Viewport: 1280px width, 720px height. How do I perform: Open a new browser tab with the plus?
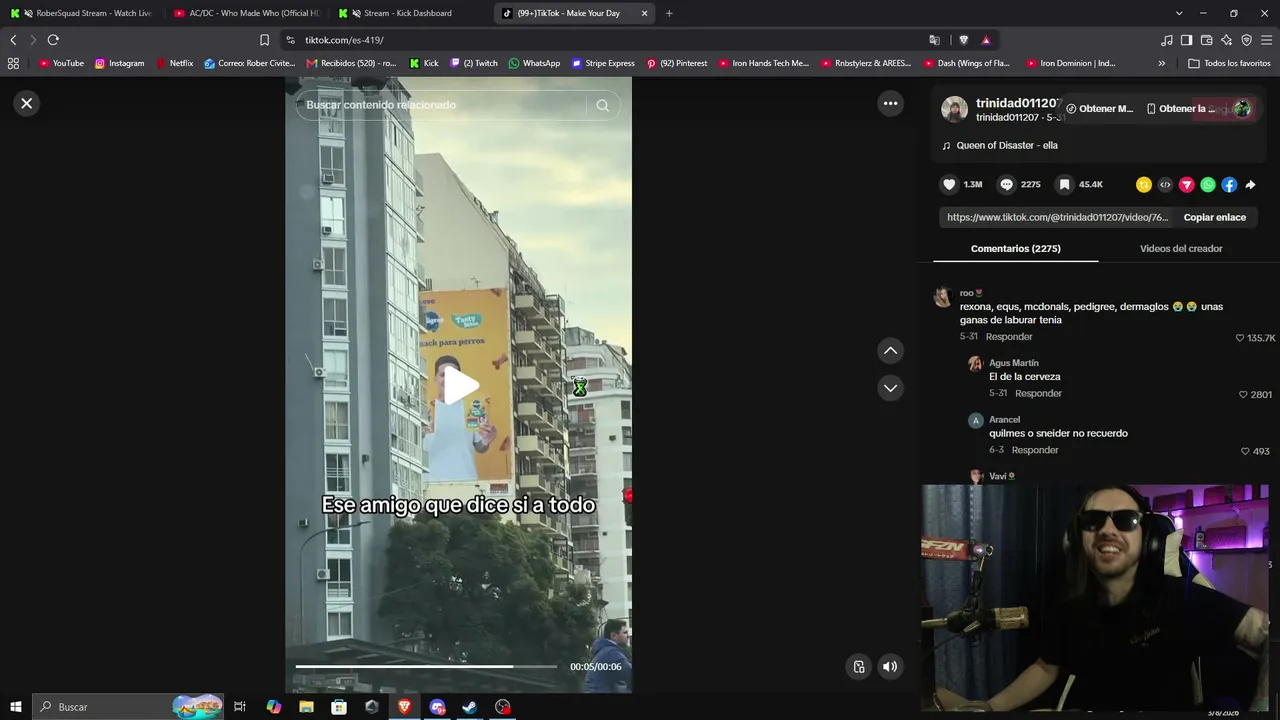point(669,13)
